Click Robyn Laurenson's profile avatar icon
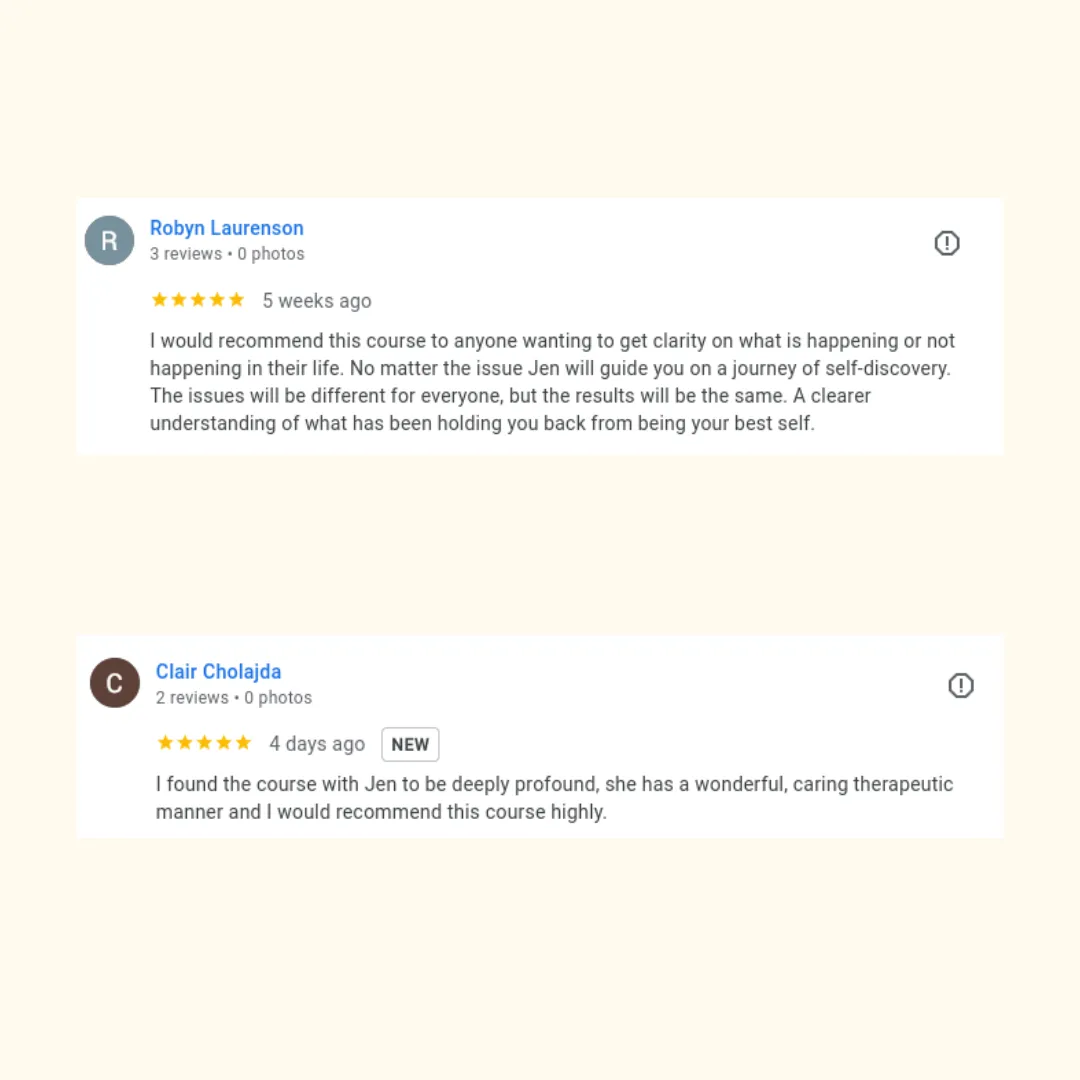Viewport: 1080px width, 1080px height. [109, 240]
